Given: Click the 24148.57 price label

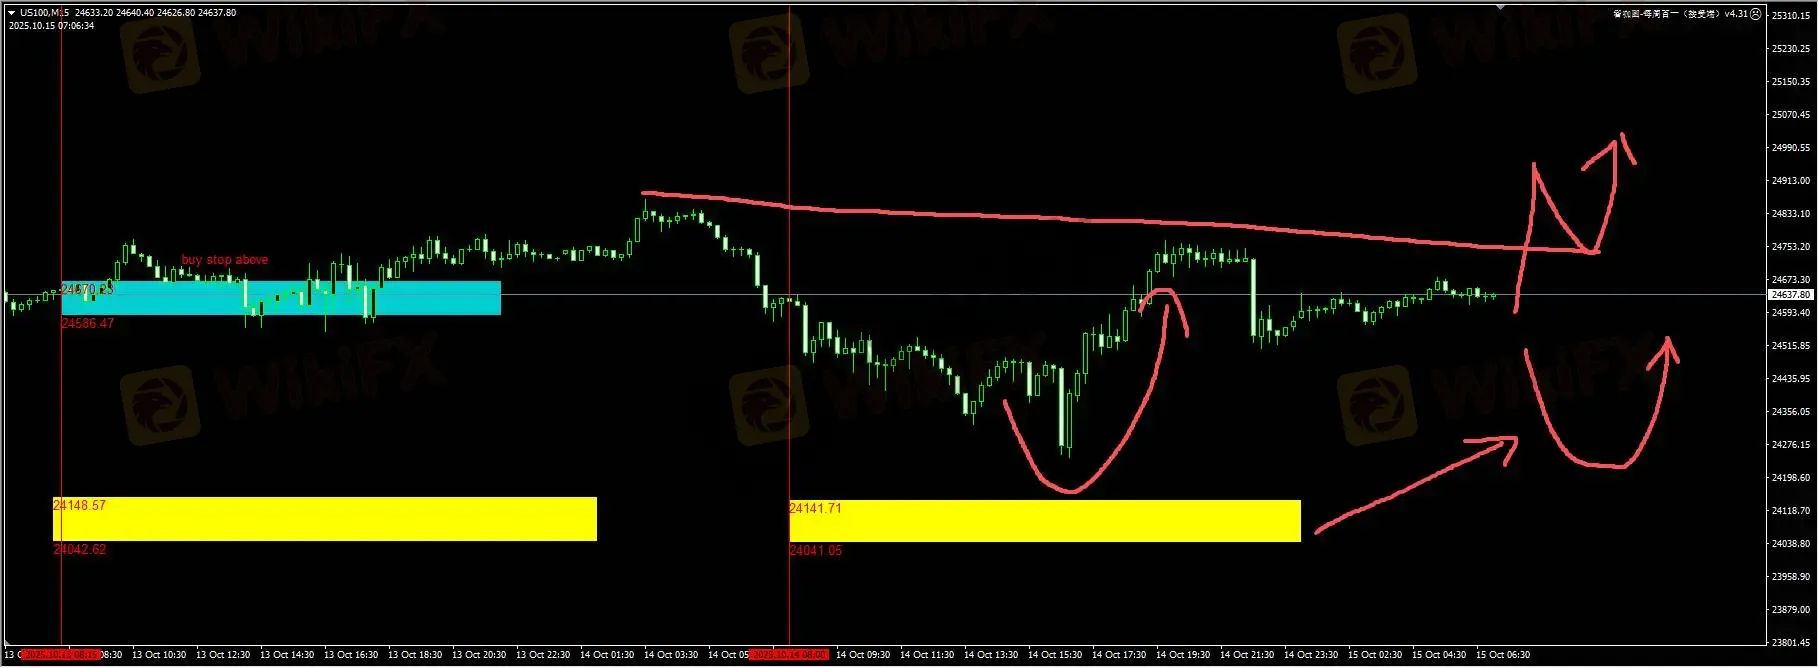Looking at the screenshot, I should pos(80,506).
